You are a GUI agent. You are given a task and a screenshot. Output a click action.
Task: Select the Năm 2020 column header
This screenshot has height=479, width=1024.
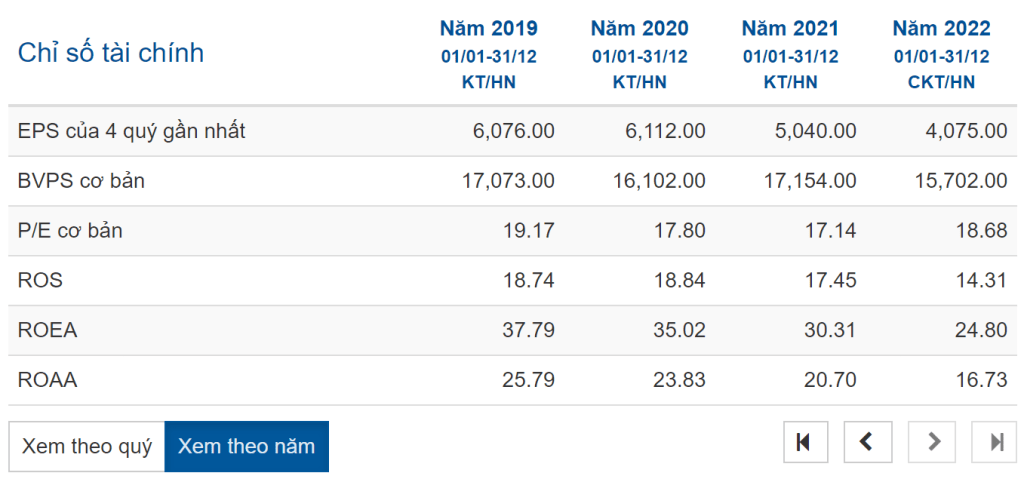tap(639, 29)
